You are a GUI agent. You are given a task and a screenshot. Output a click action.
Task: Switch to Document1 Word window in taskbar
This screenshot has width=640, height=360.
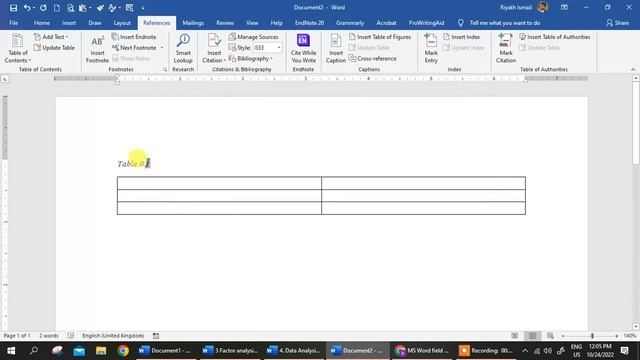click(x=165, y=351)
